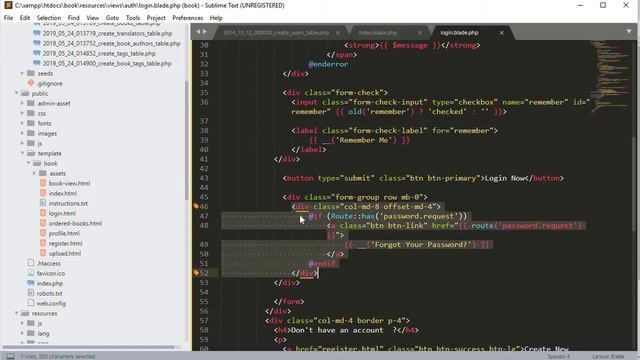Viewport: 640px width, 360px height.
Task: Change indentation via Spaces: 4
Action: 558,356
